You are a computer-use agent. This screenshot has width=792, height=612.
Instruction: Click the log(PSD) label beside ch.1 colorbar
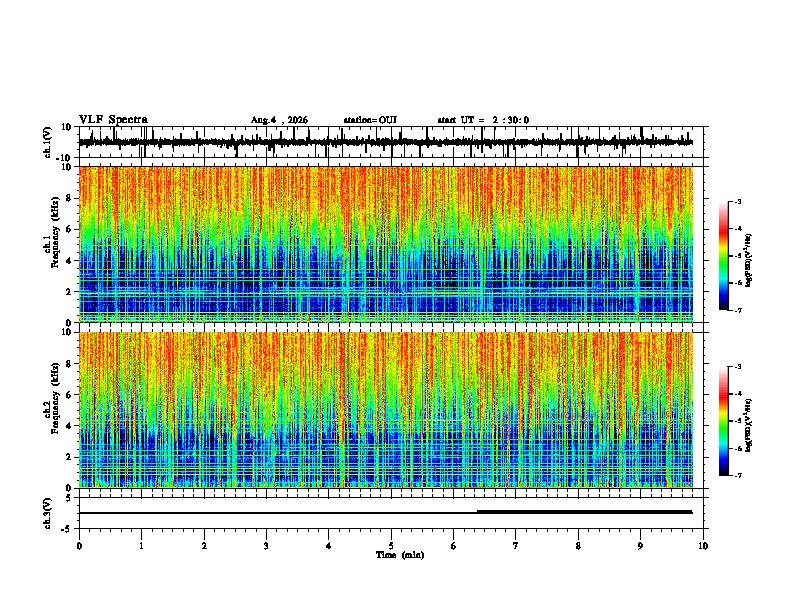pyautogui.click(x=748, y=261)
